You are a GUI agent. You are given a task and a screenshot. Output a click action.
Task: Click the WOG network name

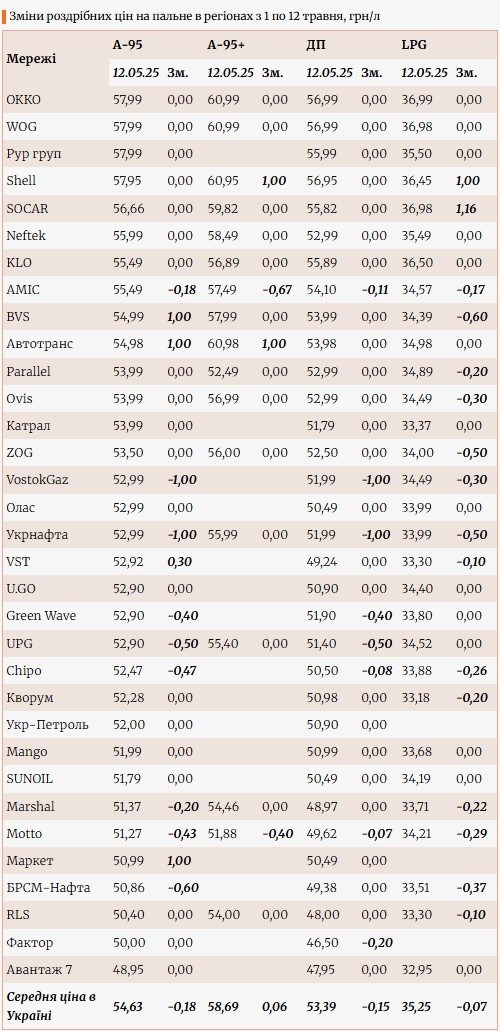pos(20,127)
